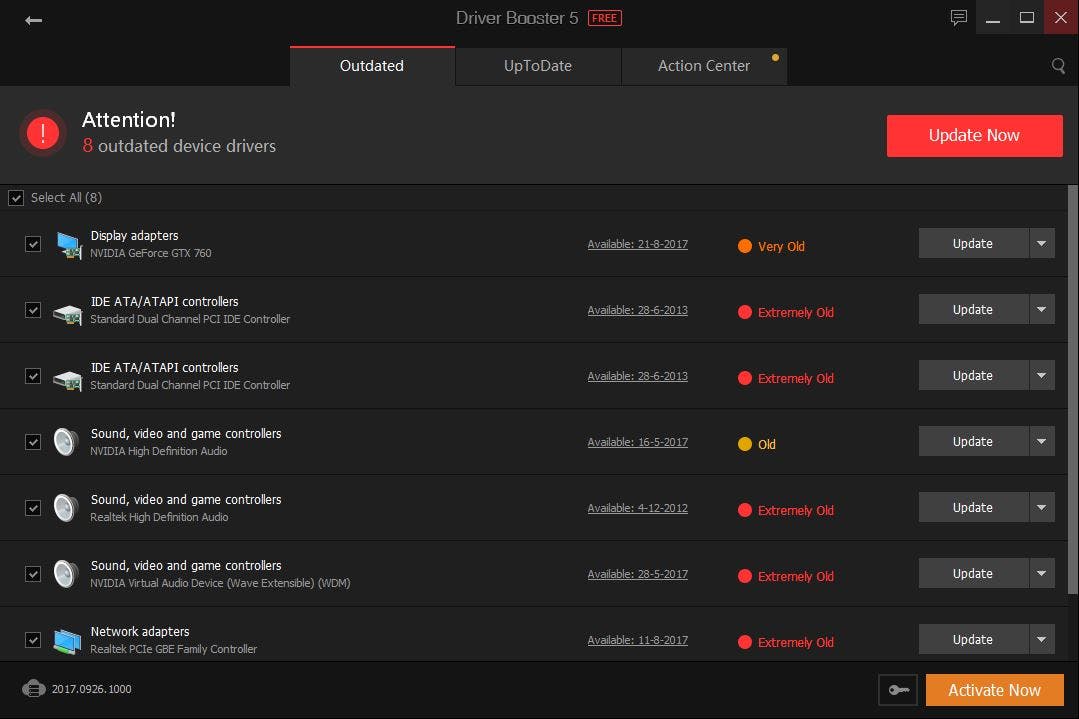The image size is (1079, 719).
Task: Update the NVIDIA GeForce GTX 760 driver
Action: coord(973,244)
